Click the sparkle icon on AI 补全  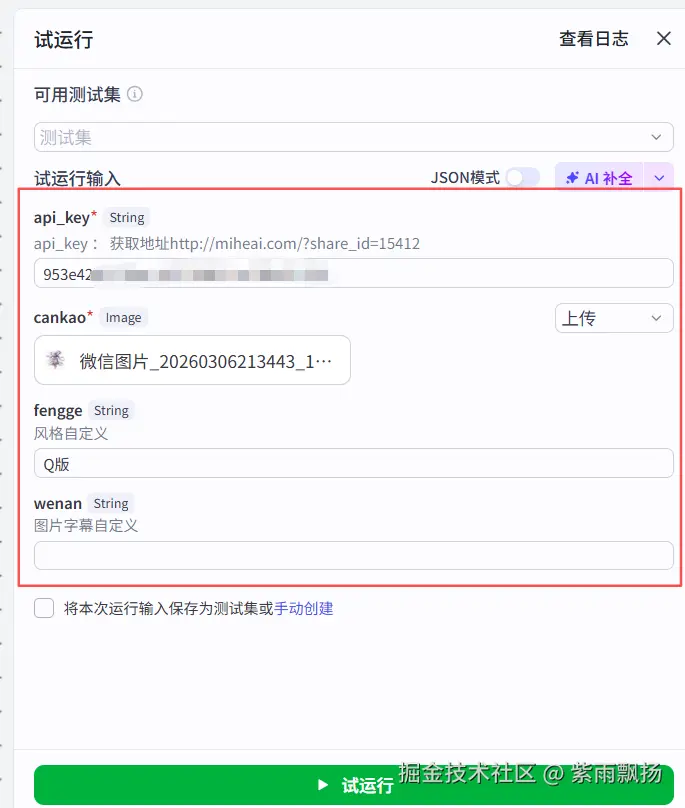pyautogui.click(x=572, y=178)
